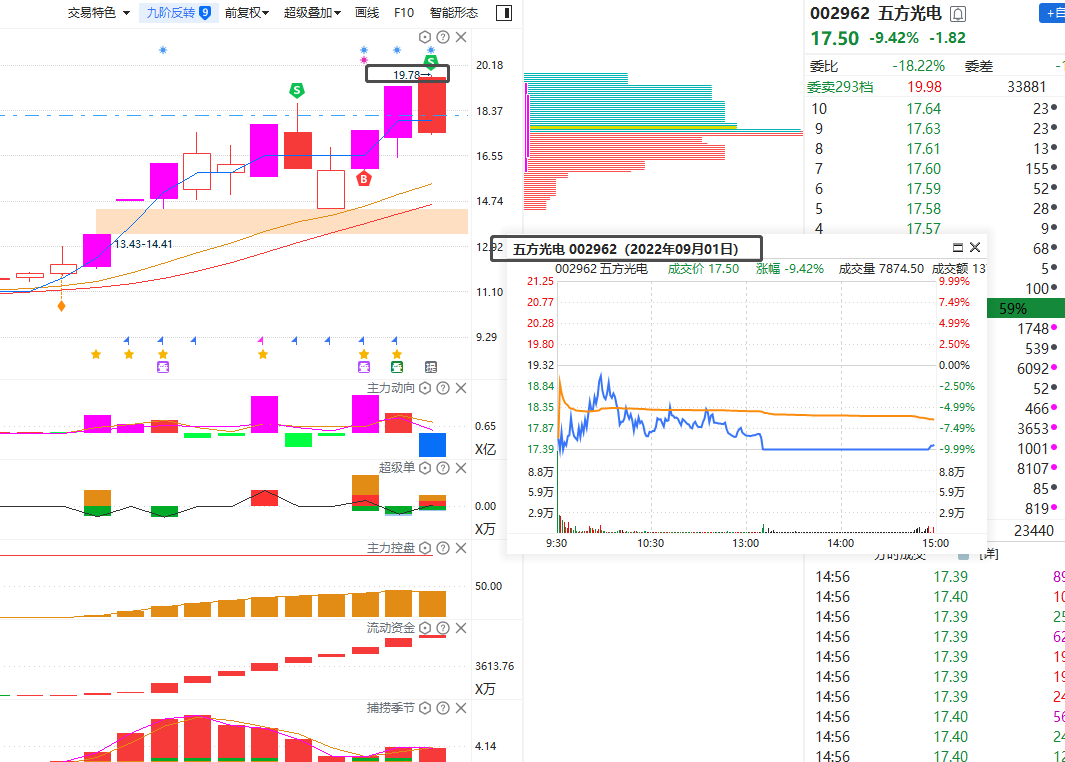The width and height of the screenshot is (1065, 762).
Task: Show help for the 主力控盘 indicator
Action: point(443,548)
